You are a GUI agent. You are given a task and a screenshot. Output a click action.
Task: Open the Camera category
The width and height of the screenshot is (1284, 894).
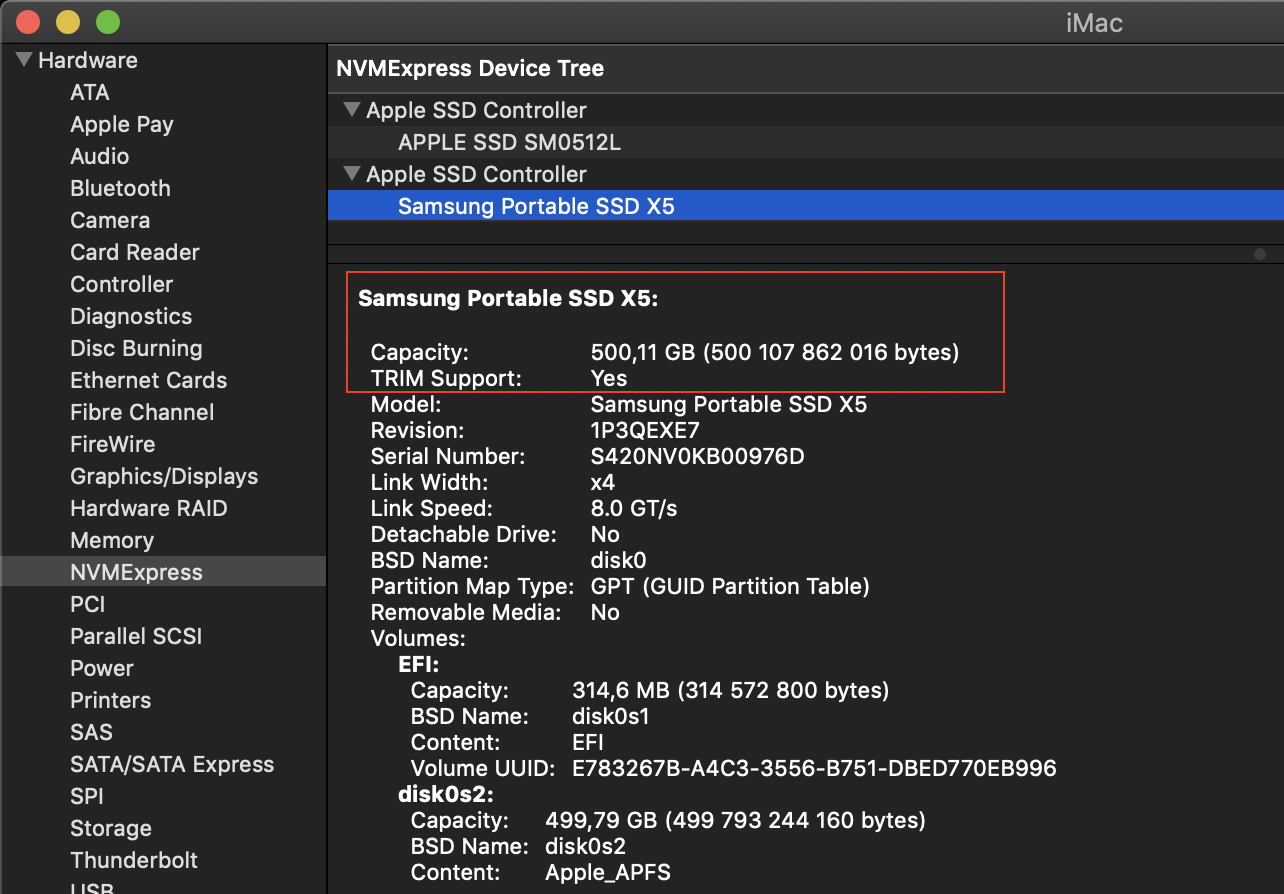click(x=110, y=220)
